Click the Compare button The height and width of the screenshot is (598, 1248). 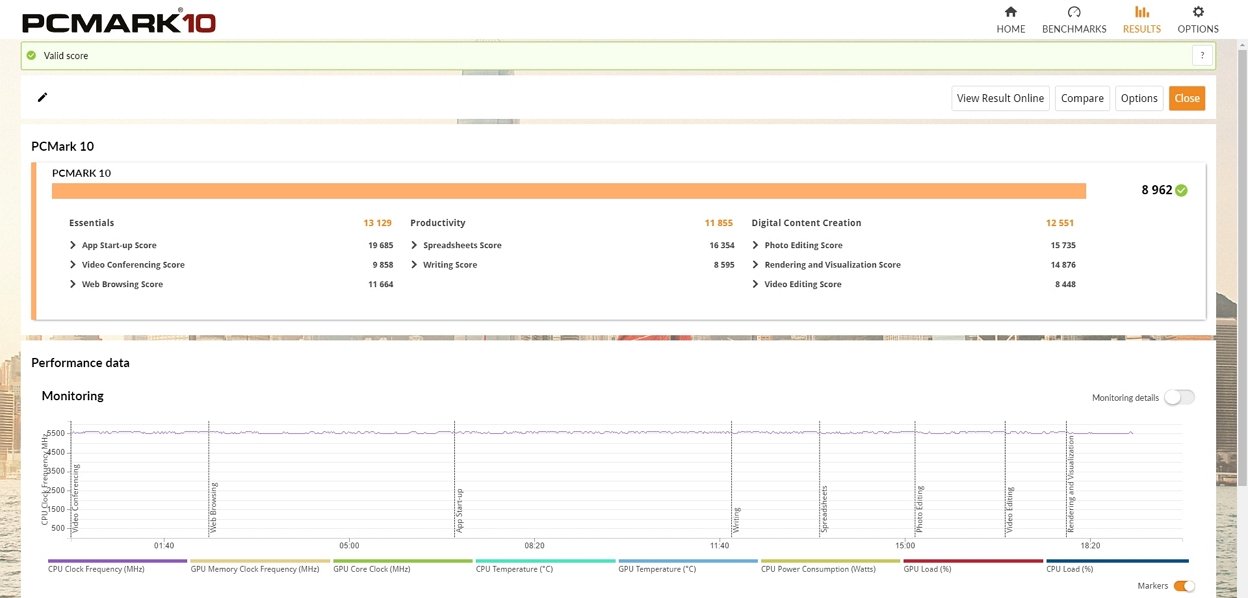click(1082, 98)
